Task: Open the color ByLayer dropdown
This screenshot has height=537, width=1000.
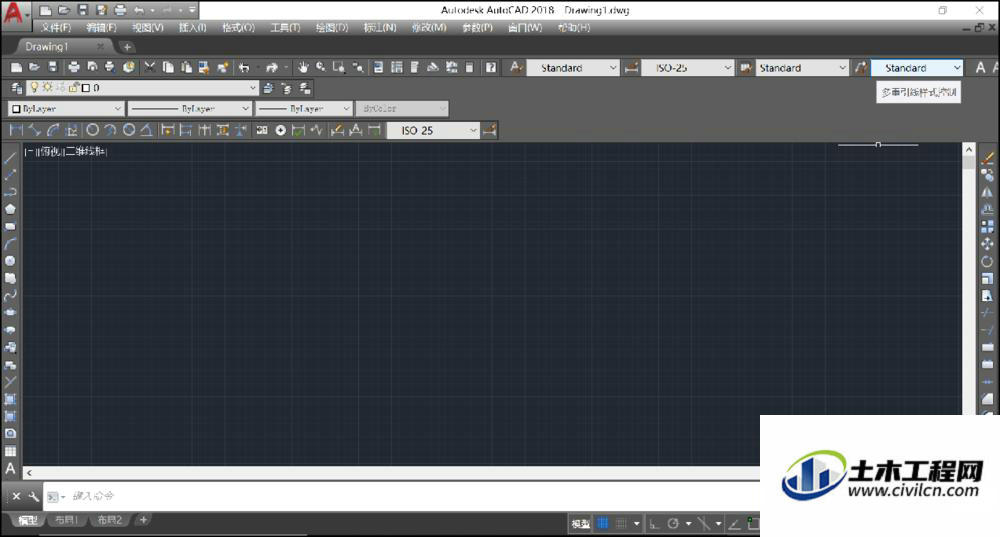Action: (x=65, y=108)
